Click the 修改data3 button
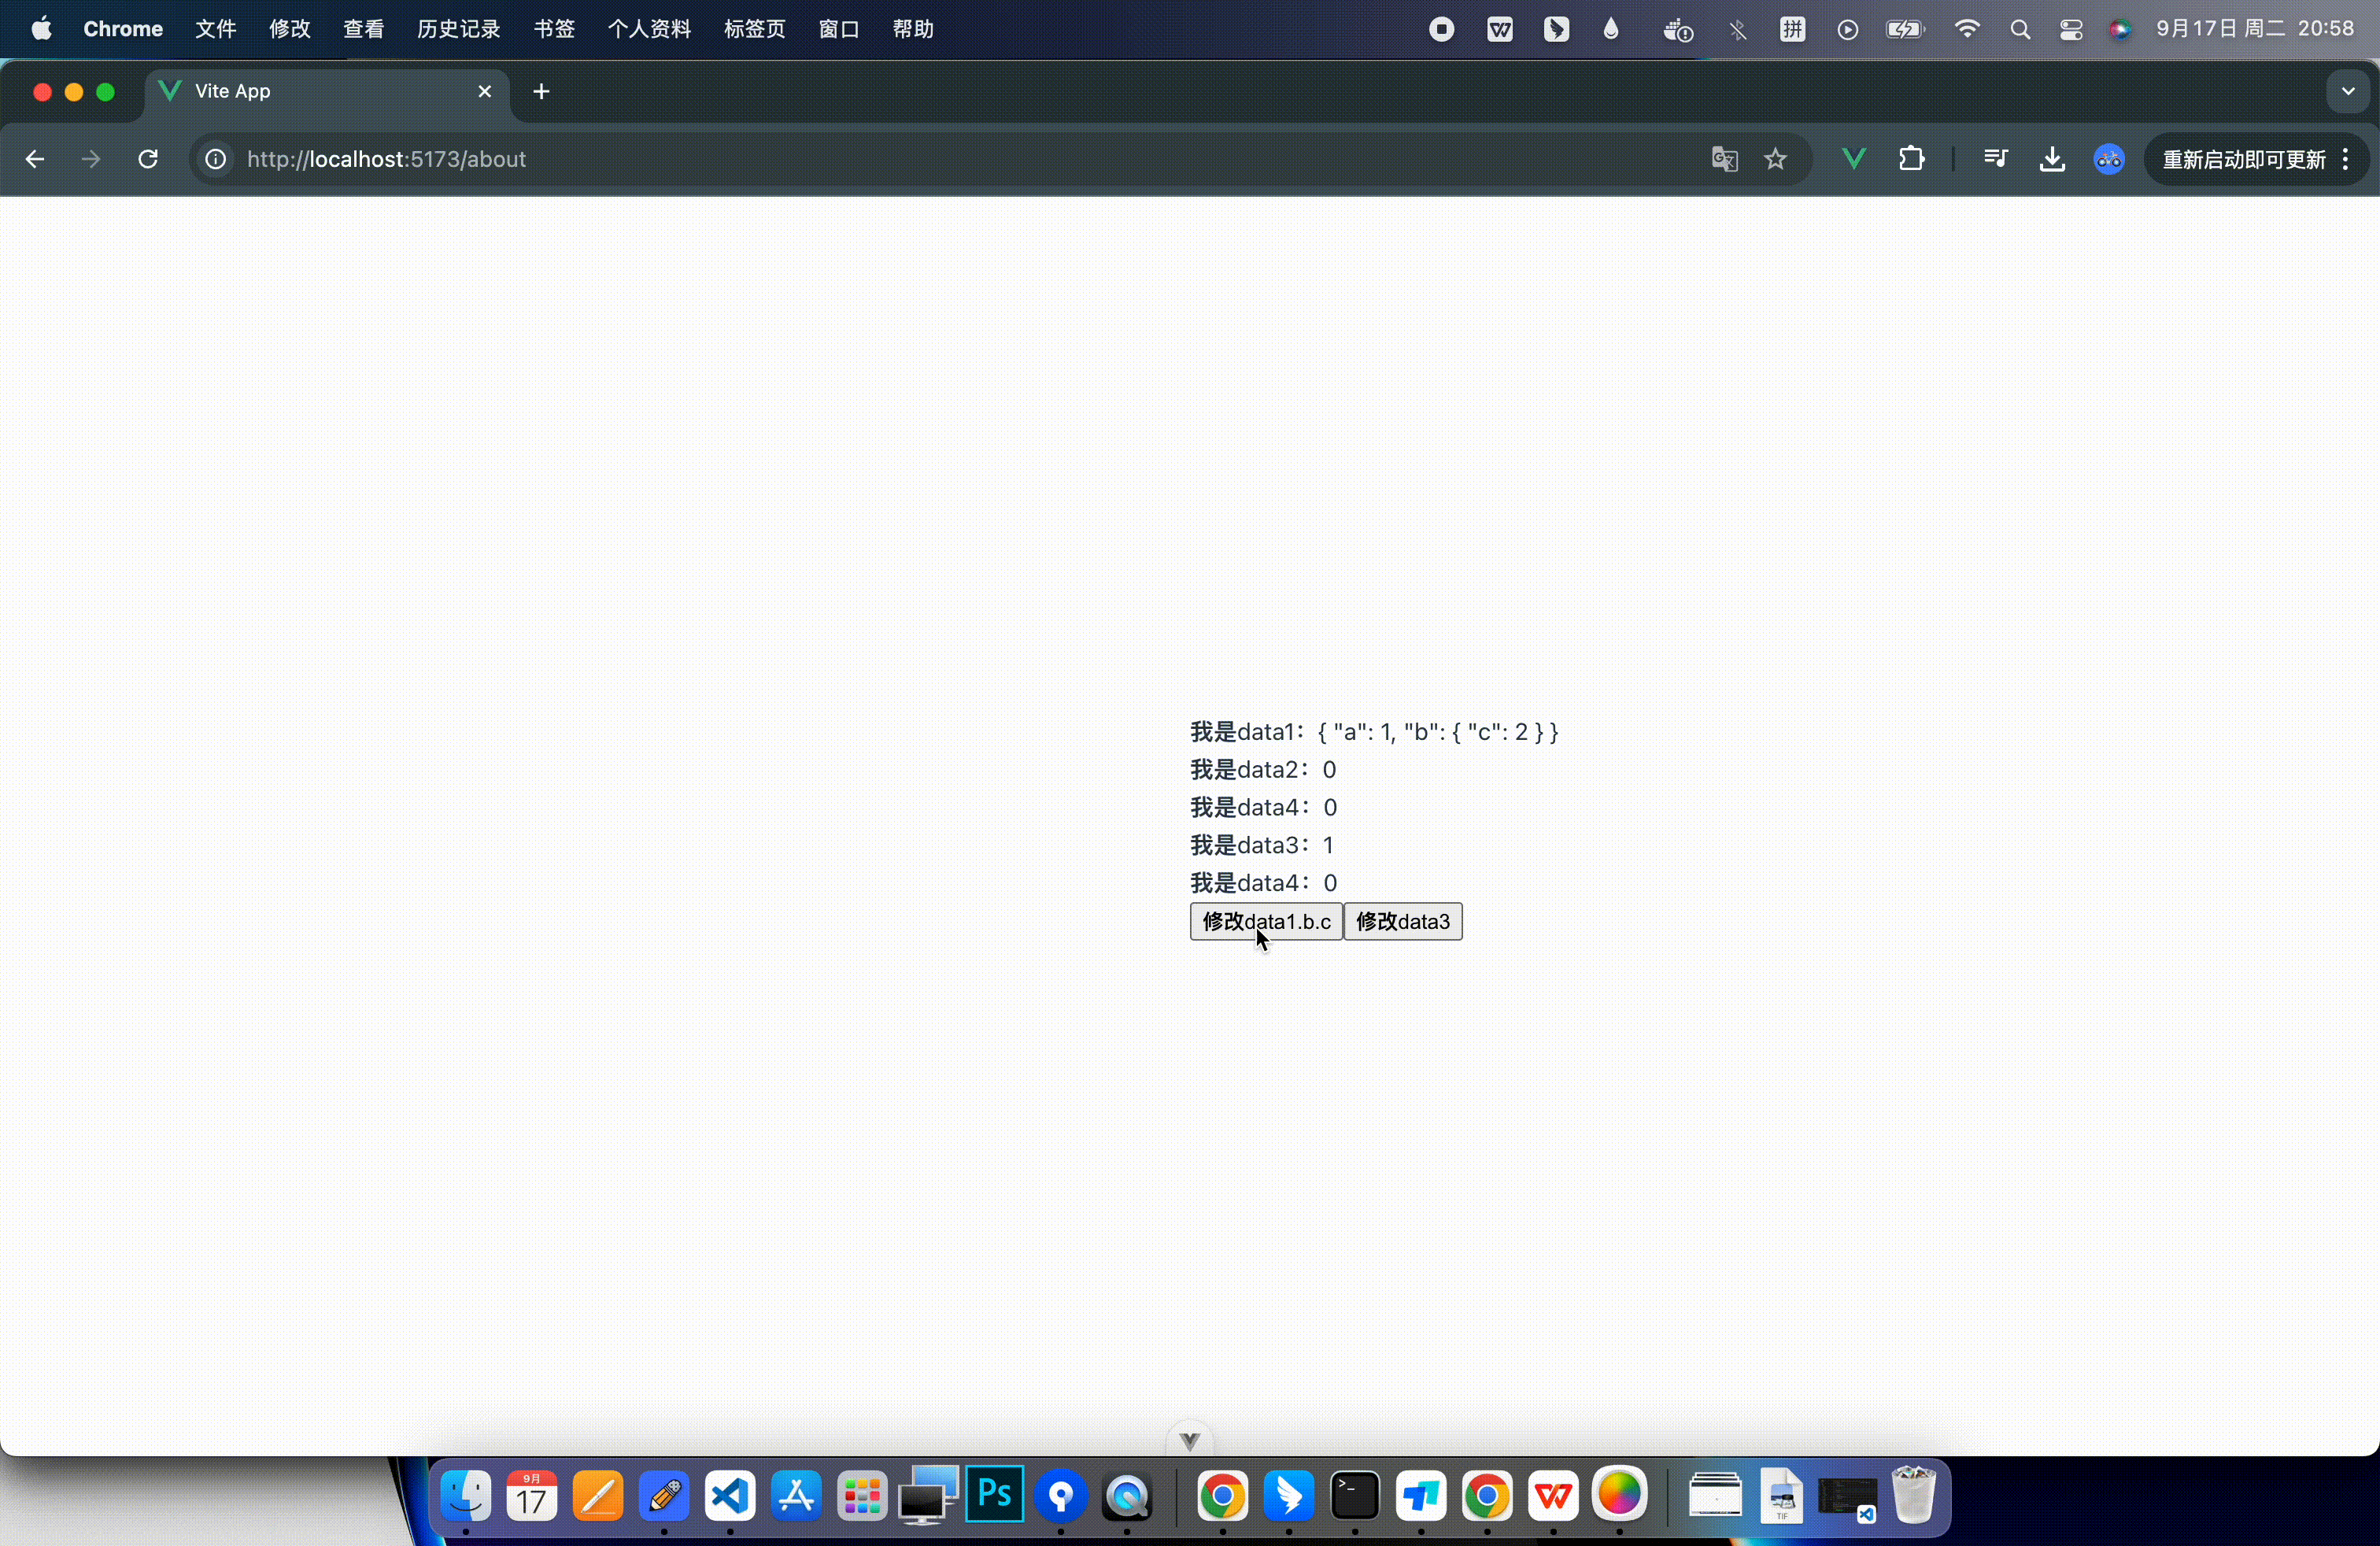Viewport: 2380px width, 1546px height. pos(1403,921)
